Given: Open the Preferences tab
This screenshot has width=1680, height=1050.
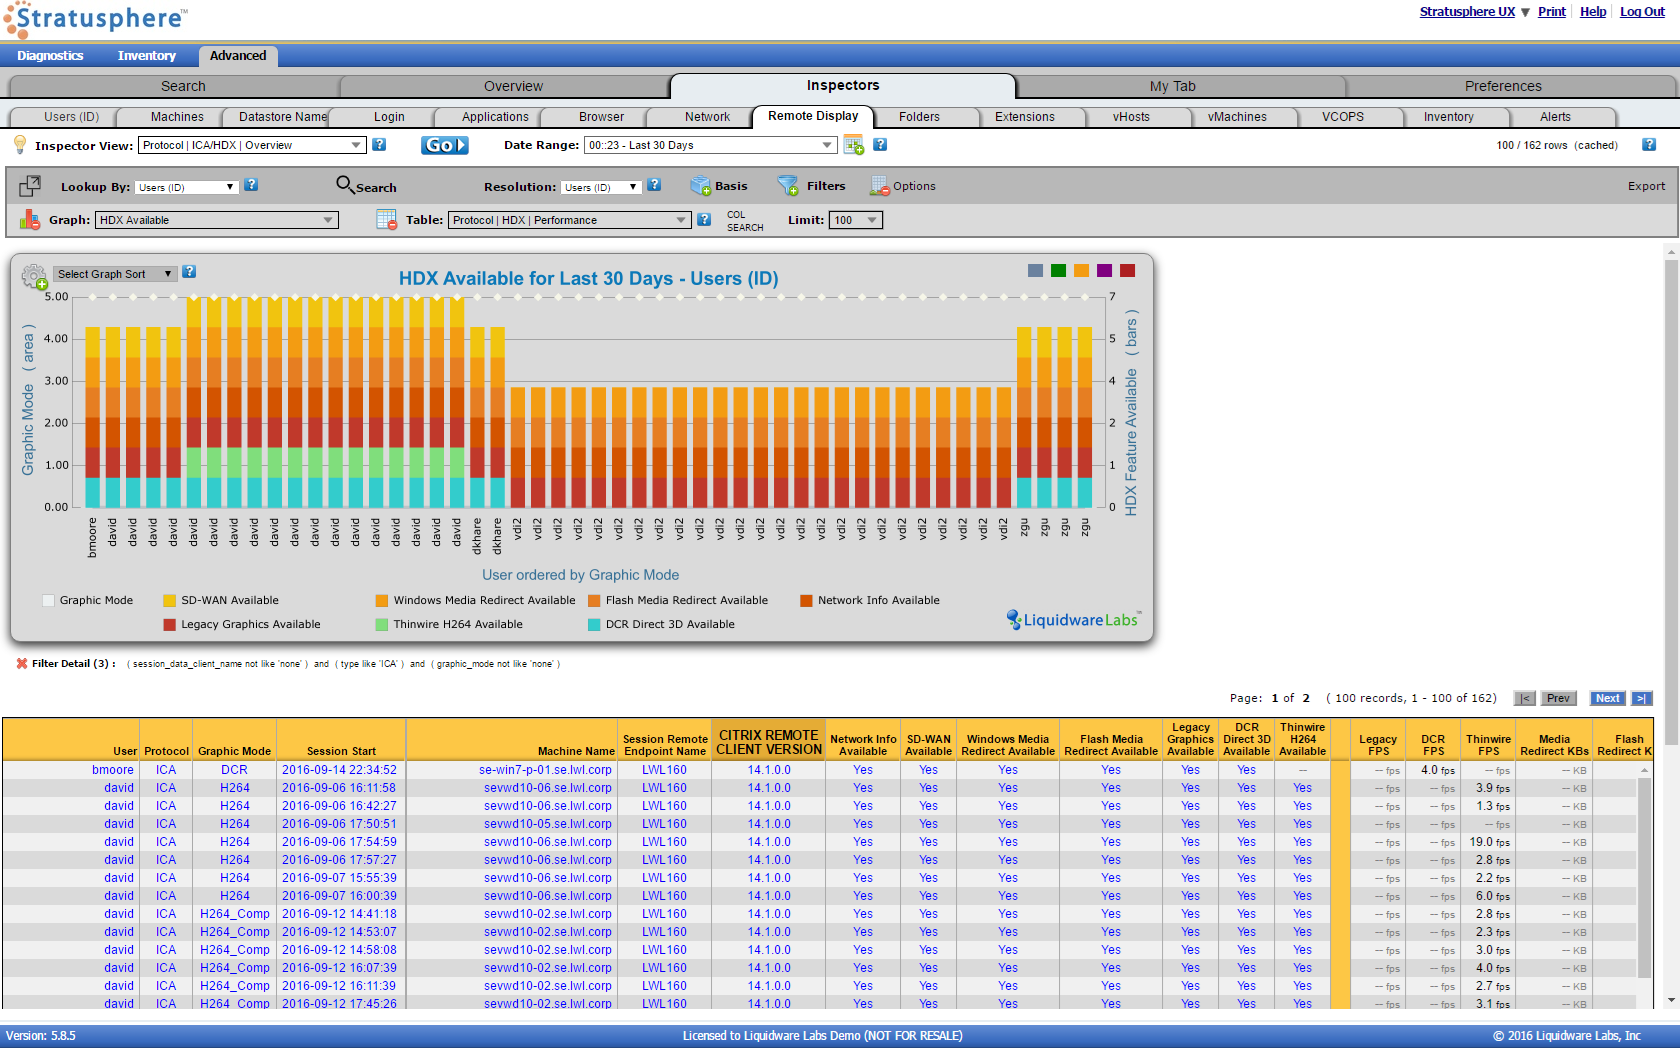Looking at the screenshot, I should pos(1502,87).
